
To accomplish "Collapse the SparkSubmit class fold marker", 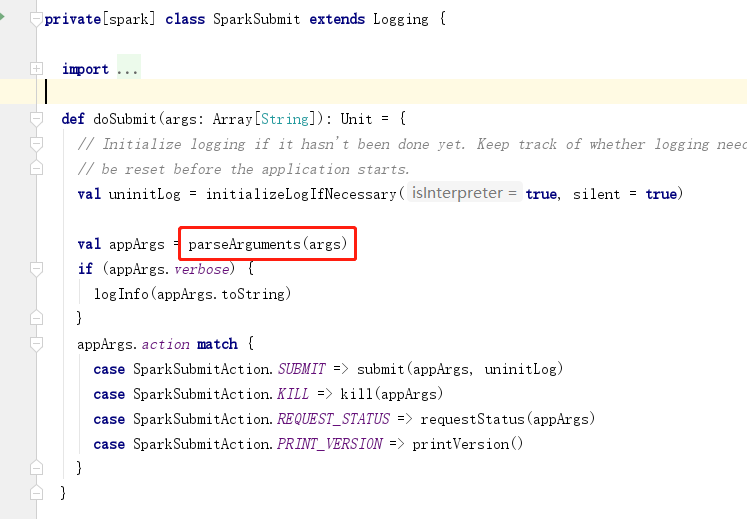I will point(36,19).
